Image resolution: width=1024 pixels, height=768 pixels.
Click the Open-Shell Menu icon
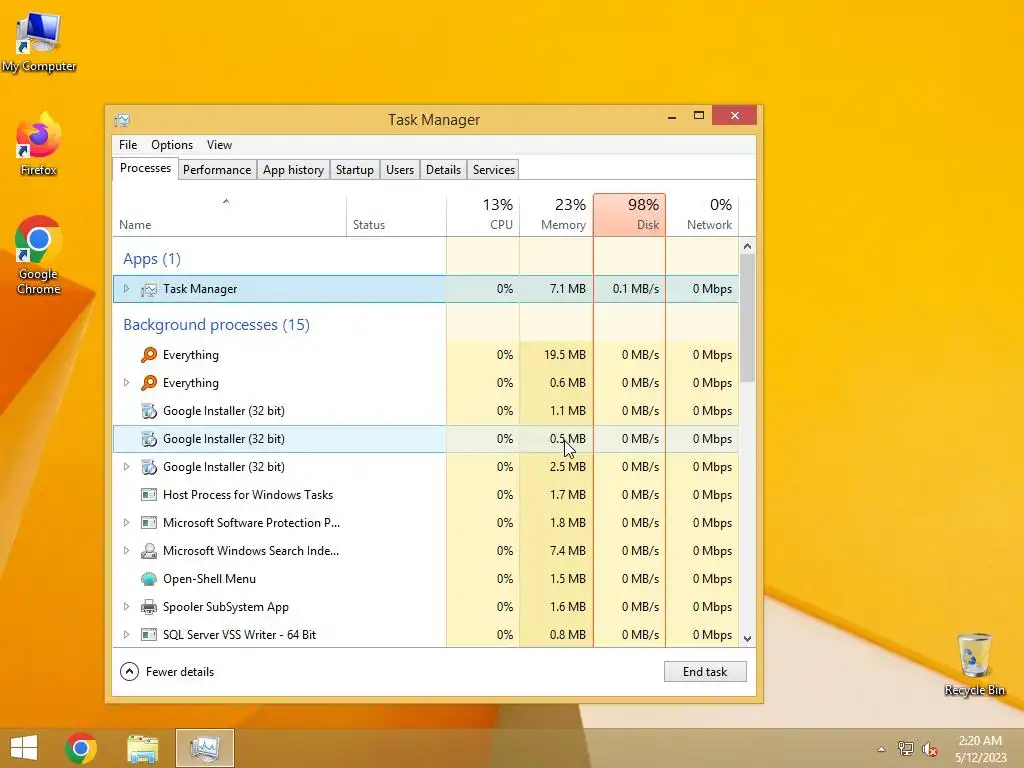[149, 579]
